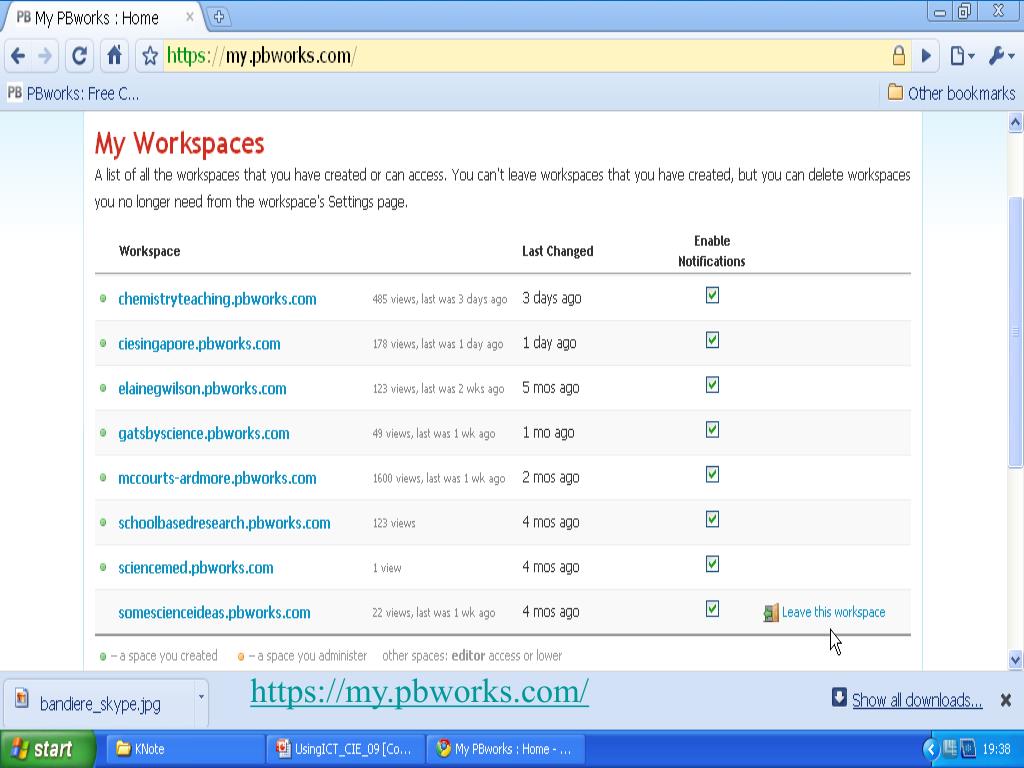Switch to My PBworks Chrome taskbar button

(x=506, y=749)
